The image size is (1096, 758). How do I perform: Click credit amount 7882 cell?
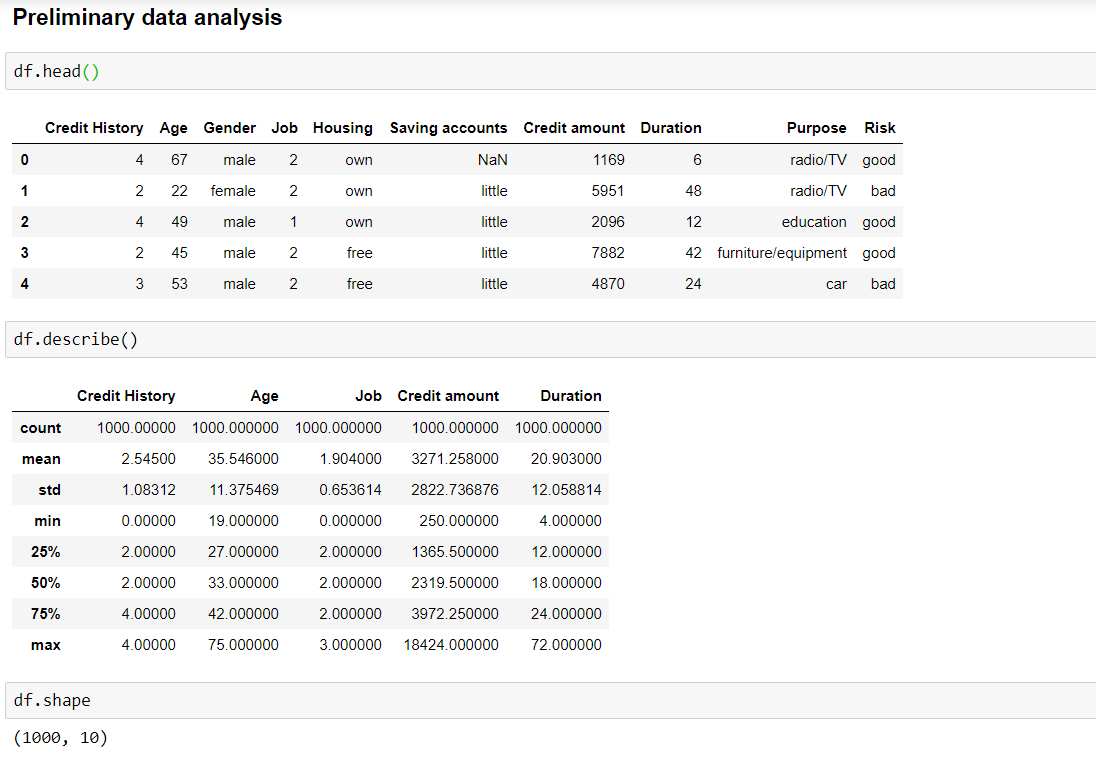pyautogui.click(x=608, y=253)
